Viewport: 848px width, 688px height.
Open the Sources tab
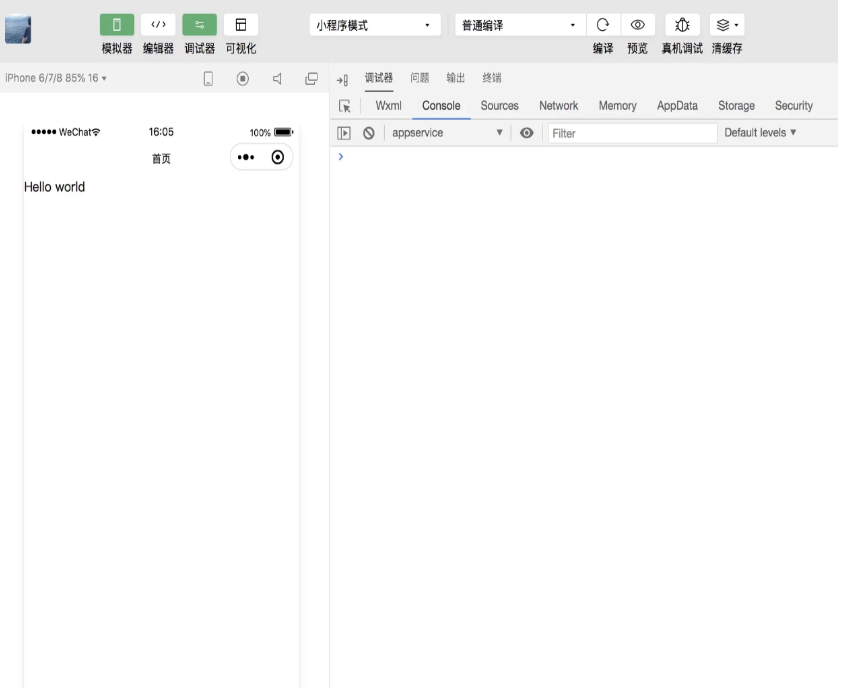(x=500, y=105)
